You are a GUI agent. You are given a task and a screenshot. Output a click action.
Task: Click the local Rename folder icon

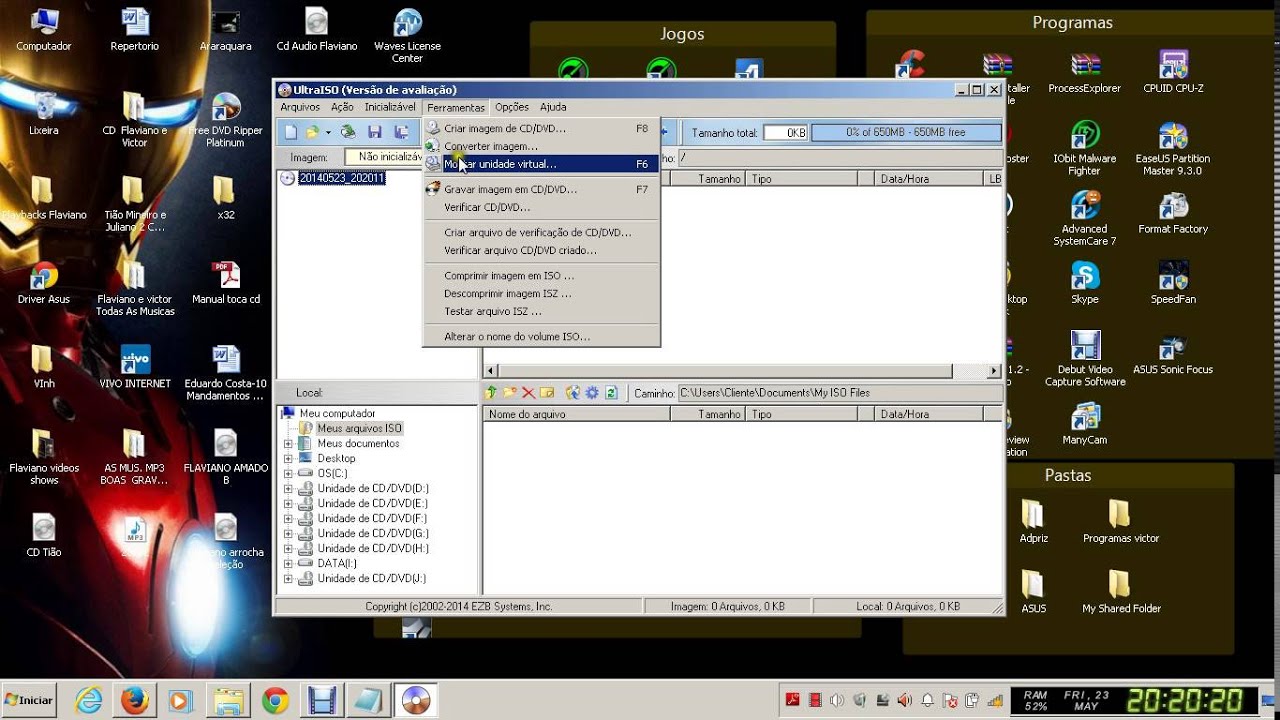(x=546, y=393)
